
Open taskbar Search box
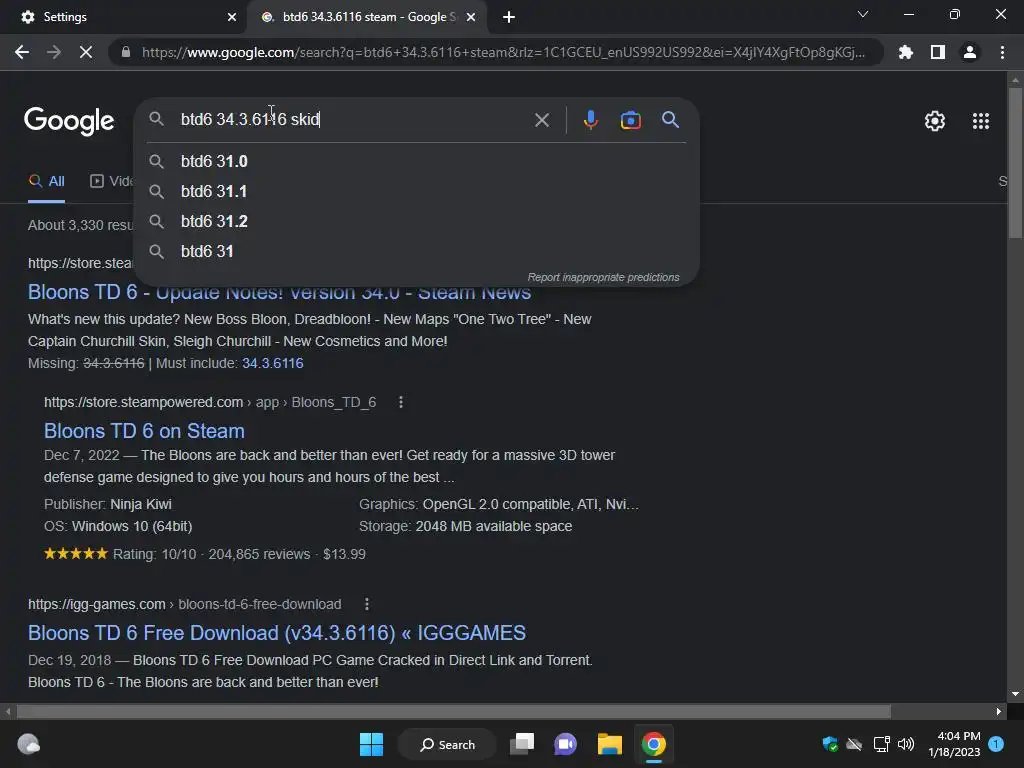tap(447, 744)
